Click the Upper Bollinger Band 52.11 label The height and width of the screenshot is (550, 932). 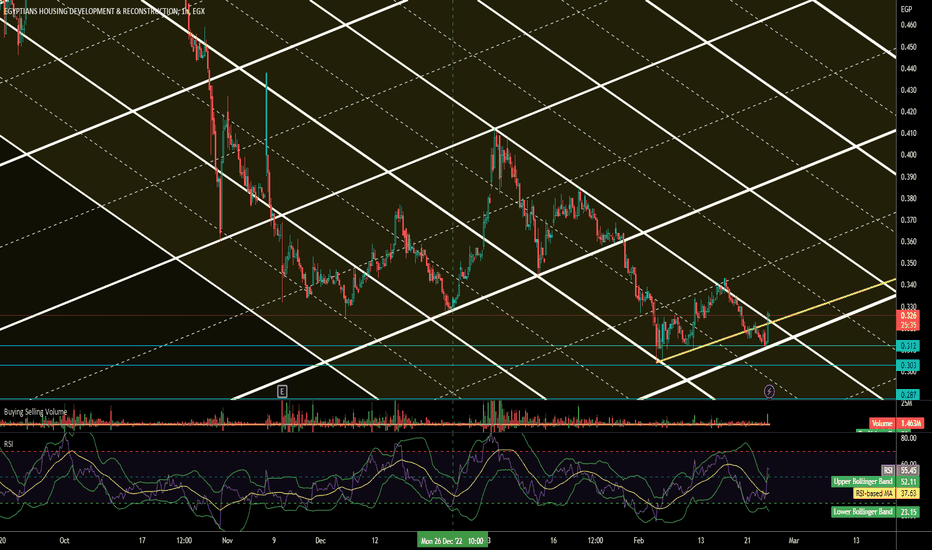pos(875,481)
